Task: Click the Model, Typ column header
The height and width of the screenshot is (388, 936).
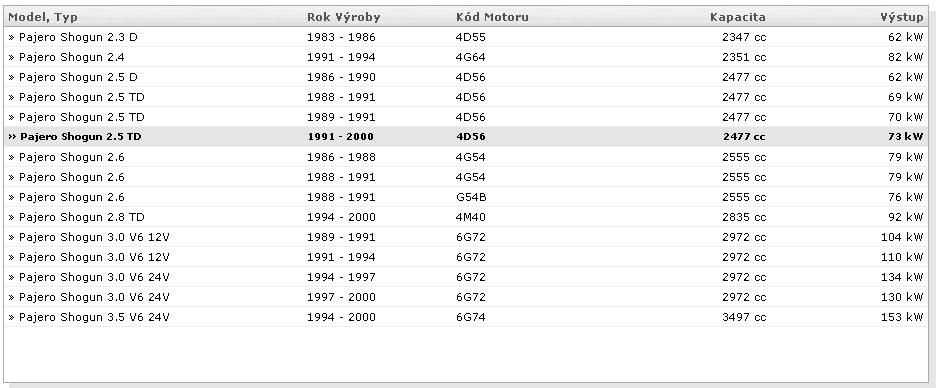Action: (43, 17)
